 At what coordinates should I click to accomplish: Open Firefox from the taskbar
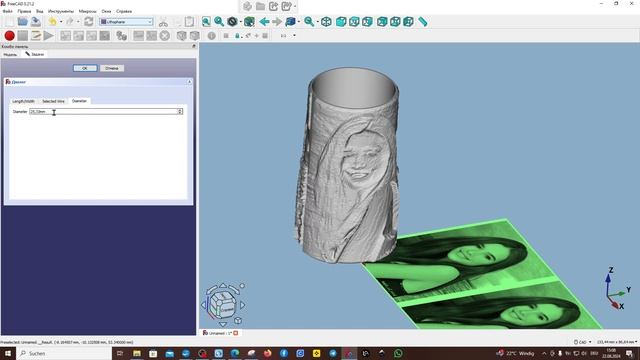(267, 353)
